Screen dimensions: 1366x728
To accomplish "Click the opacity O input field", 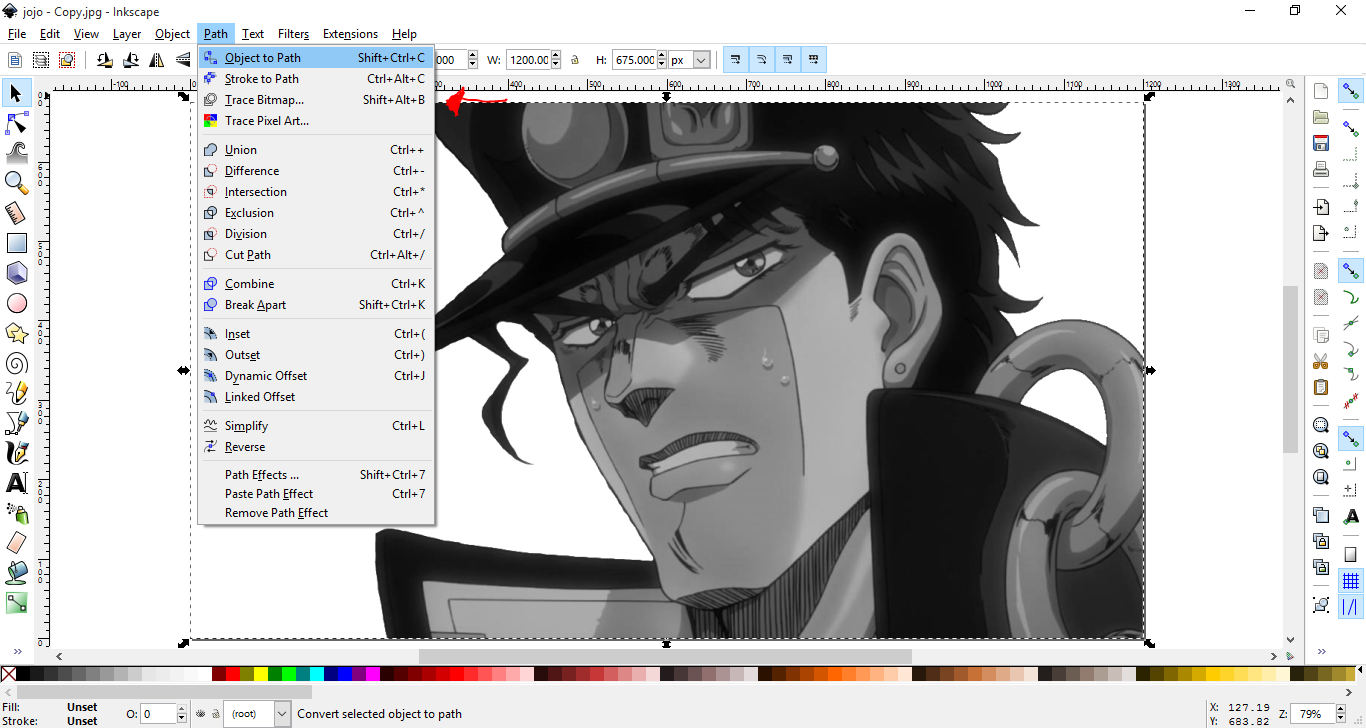I will point(158,714).
